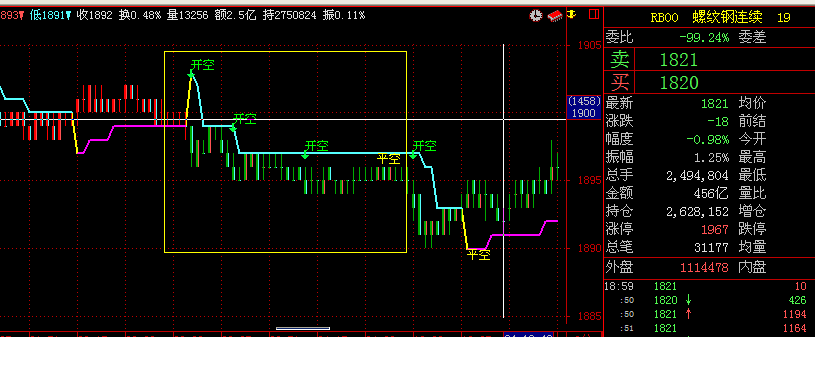Click the red chip icon above the chart
The width and height of the screenshot is (815, 384).
pyautogui.click(x=554, y=16)
